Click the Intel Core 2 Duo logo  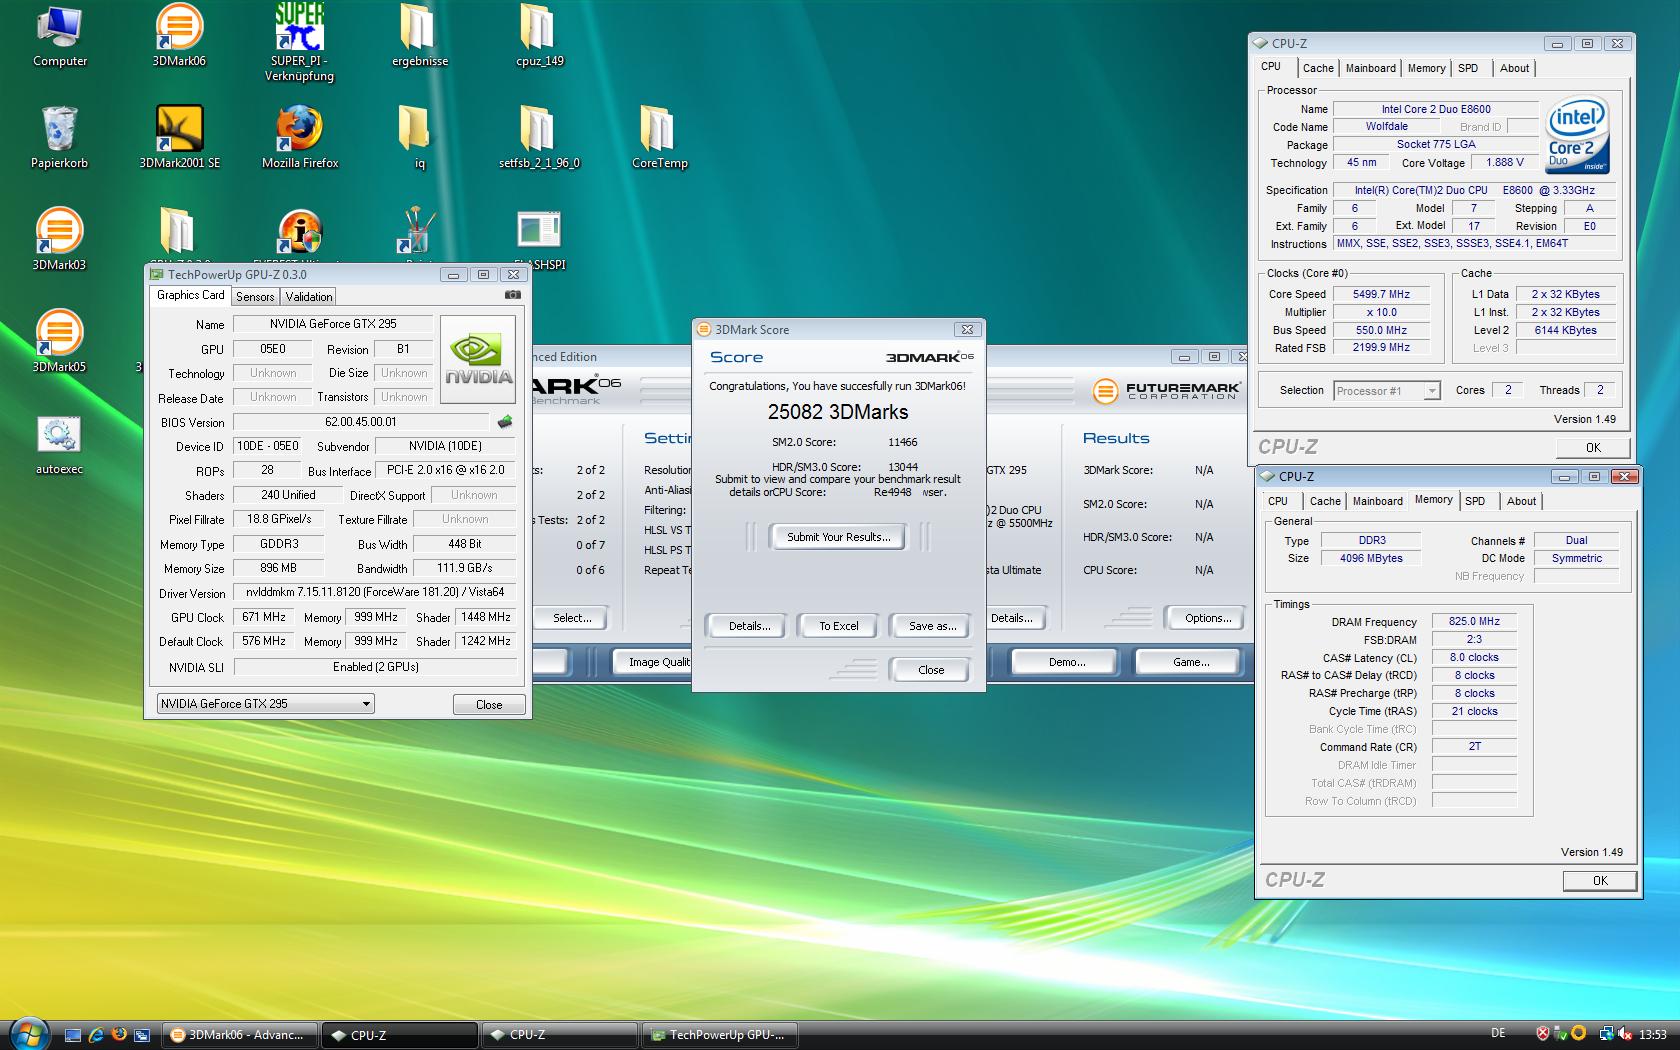[x=1577, y=135]
